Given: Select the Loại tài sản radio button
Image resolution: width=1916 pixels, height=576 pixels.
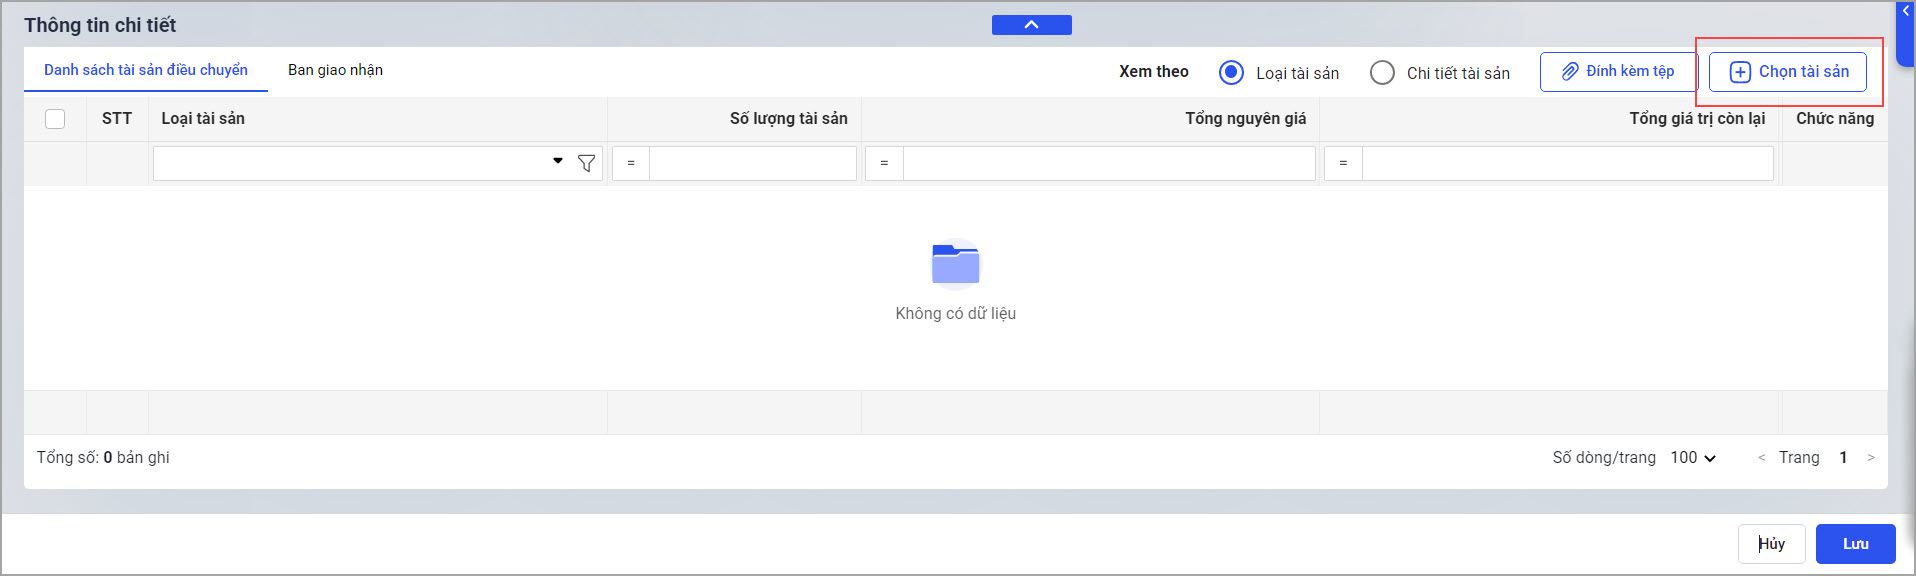Looking at the screenshot, I should point(1232,73).
